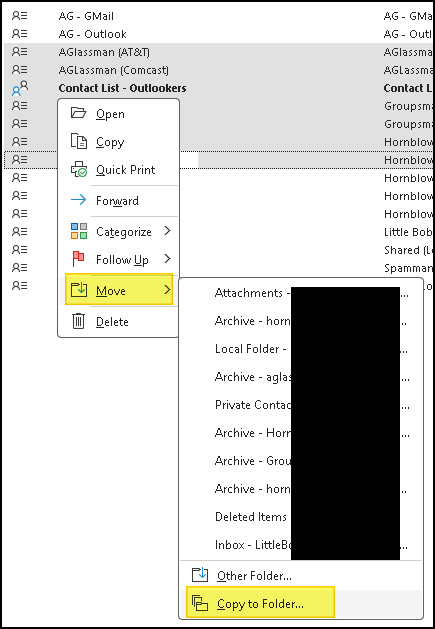Click the Other Folder move icon
The height and width of the screenshot is (629, 435).
point(199,575)
